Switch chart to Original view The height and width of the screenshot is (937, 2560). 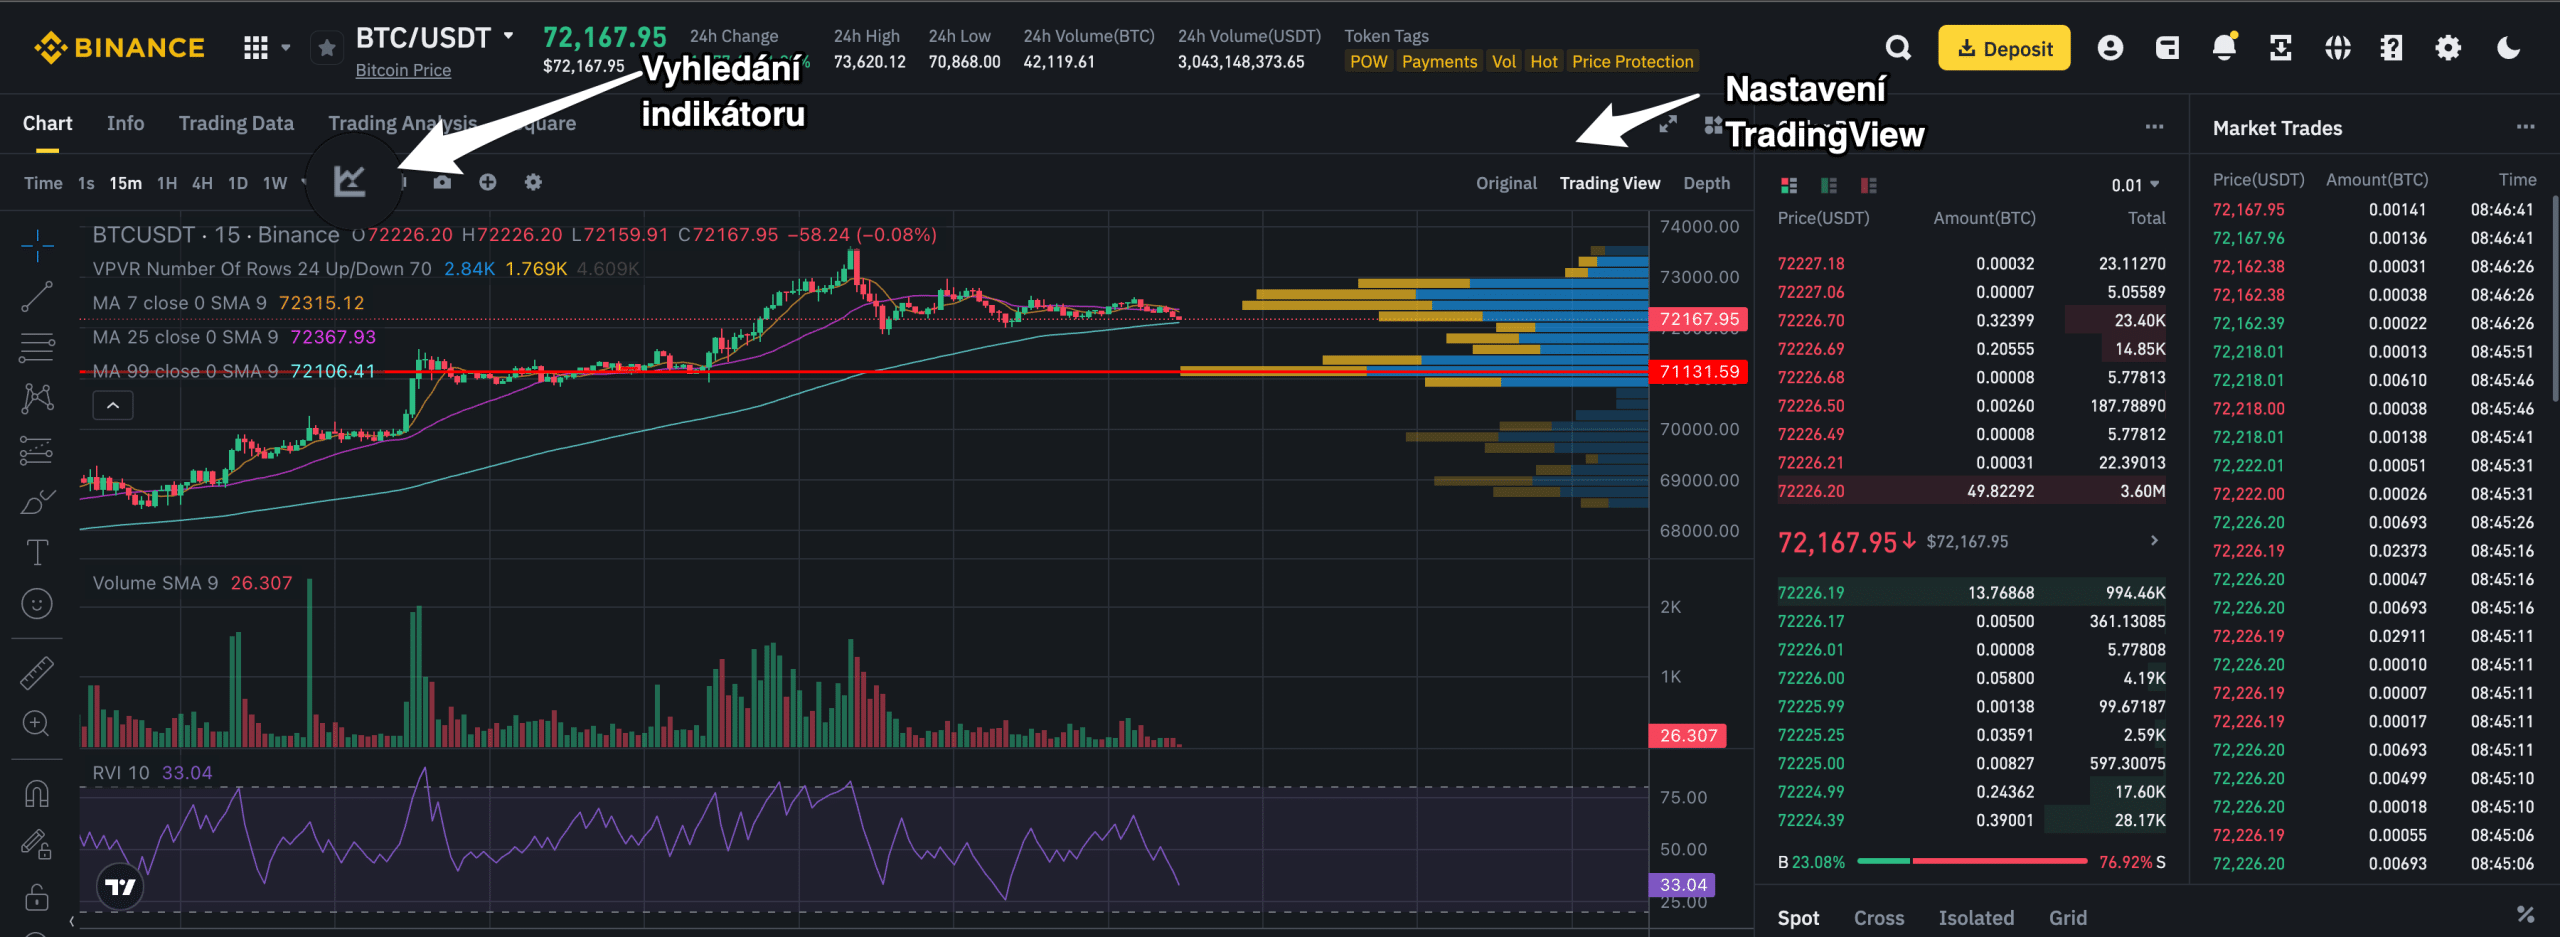[1506, 183]
